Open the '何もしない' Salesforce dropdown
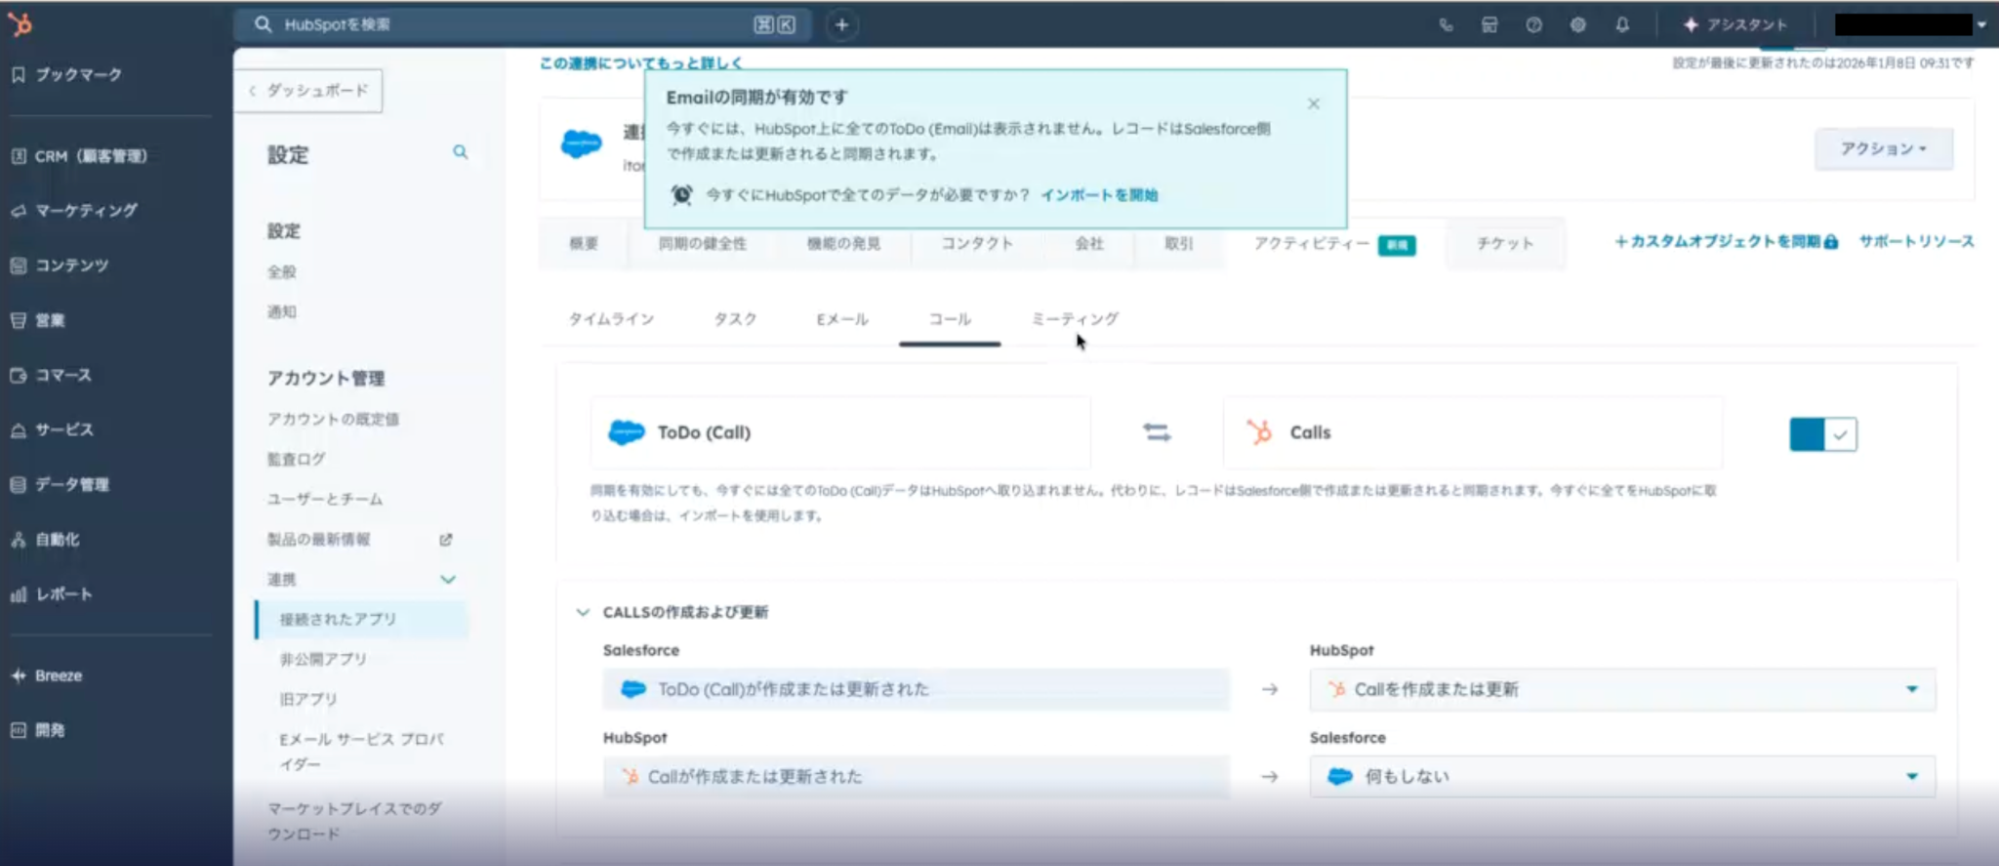 (x=1621, y=776)
